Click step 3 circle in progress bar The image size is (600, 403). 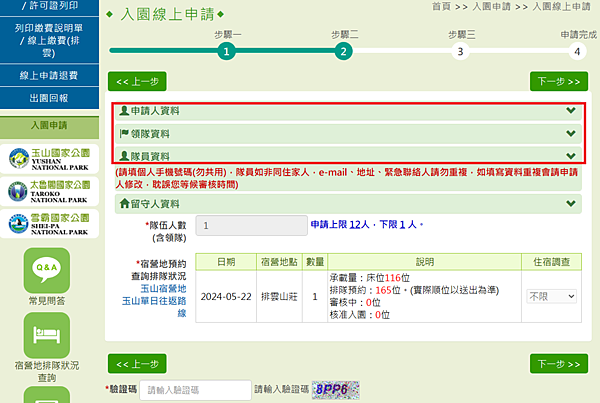[x=460, y=51]
